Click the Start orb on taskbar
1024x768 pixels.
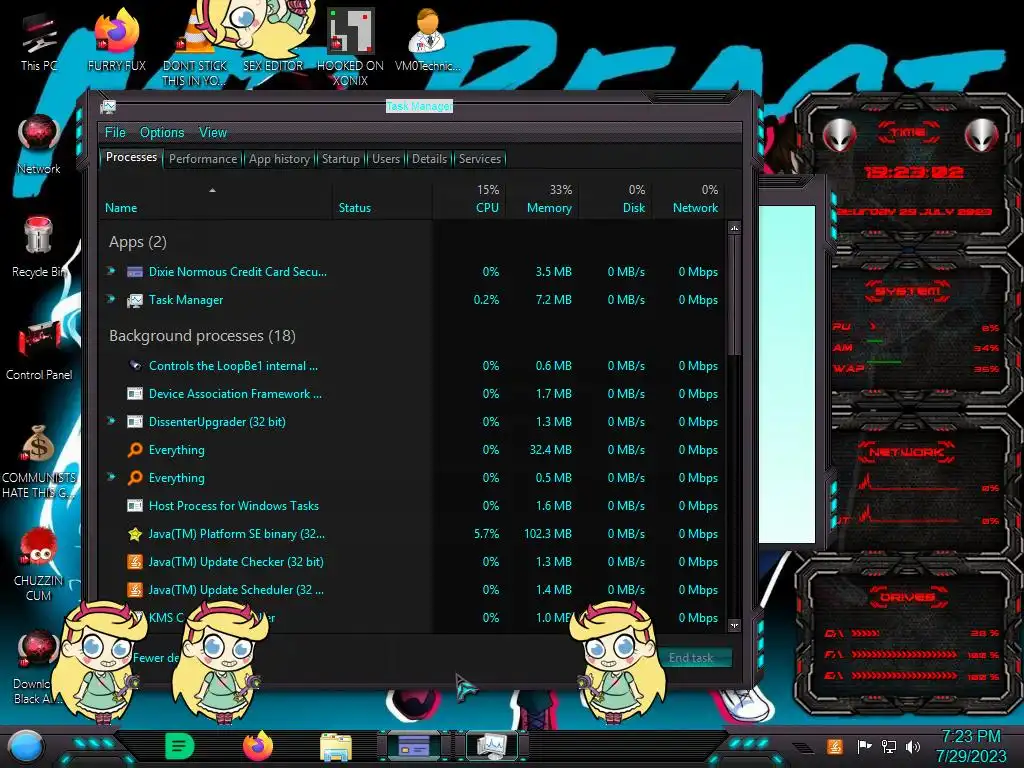click(x=25, y=746)
